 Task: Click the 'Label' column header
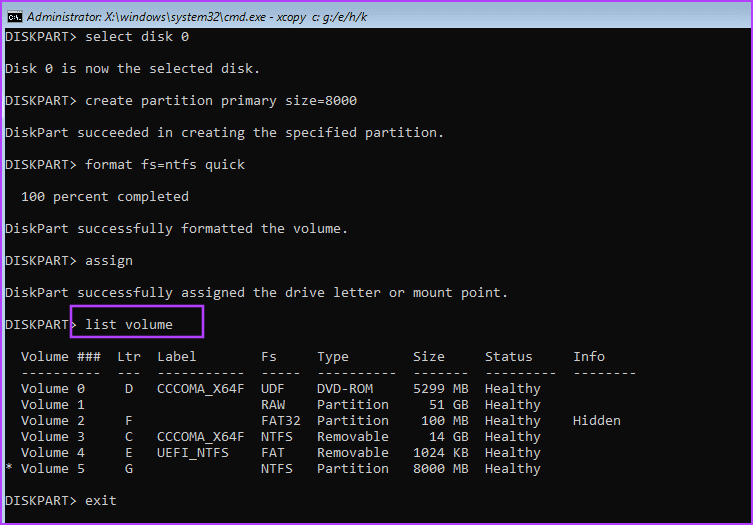[177, 356]
